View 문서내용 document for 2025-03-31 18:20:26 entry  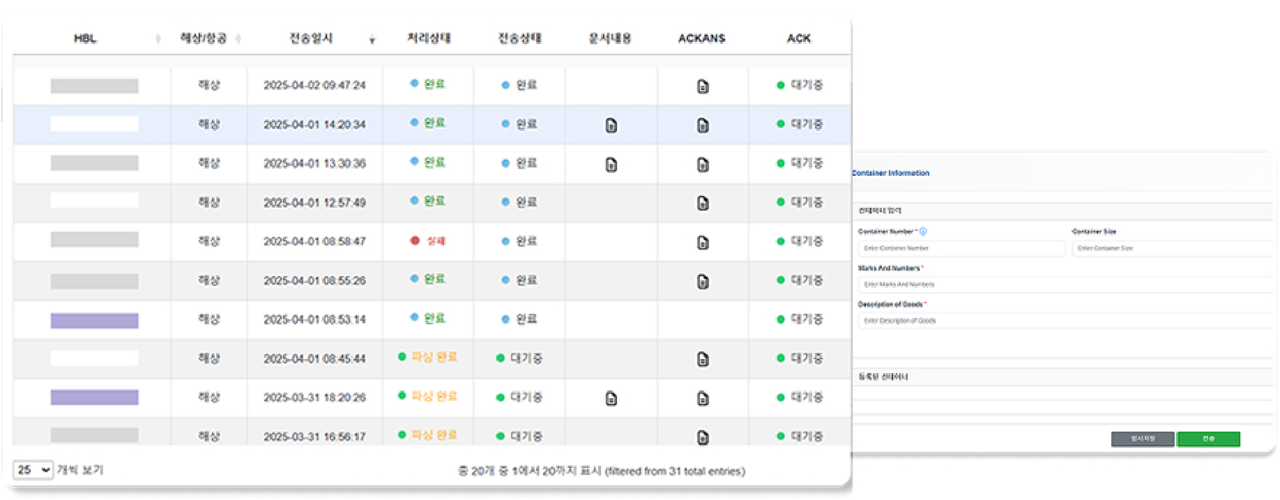[x=611, y=398]
